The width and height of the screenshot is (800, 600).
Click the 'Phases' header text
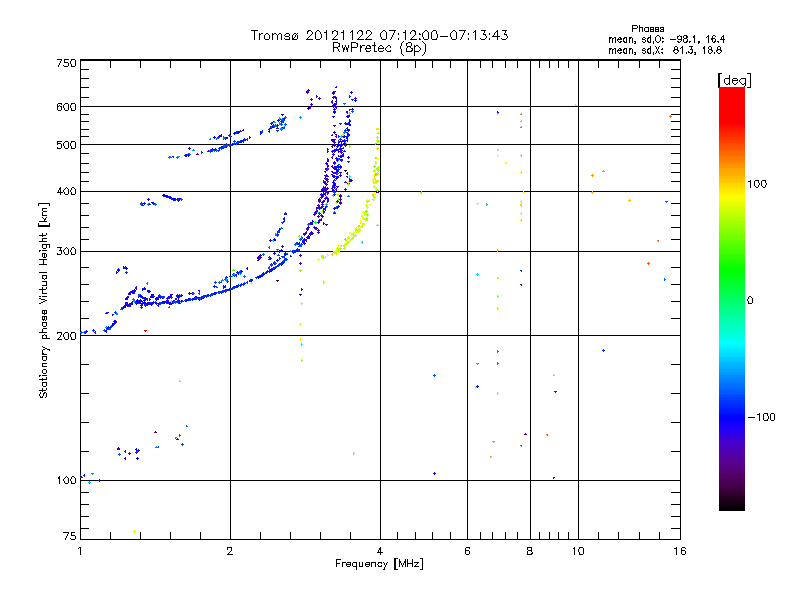pyautogui.click(x=647, y=29)
